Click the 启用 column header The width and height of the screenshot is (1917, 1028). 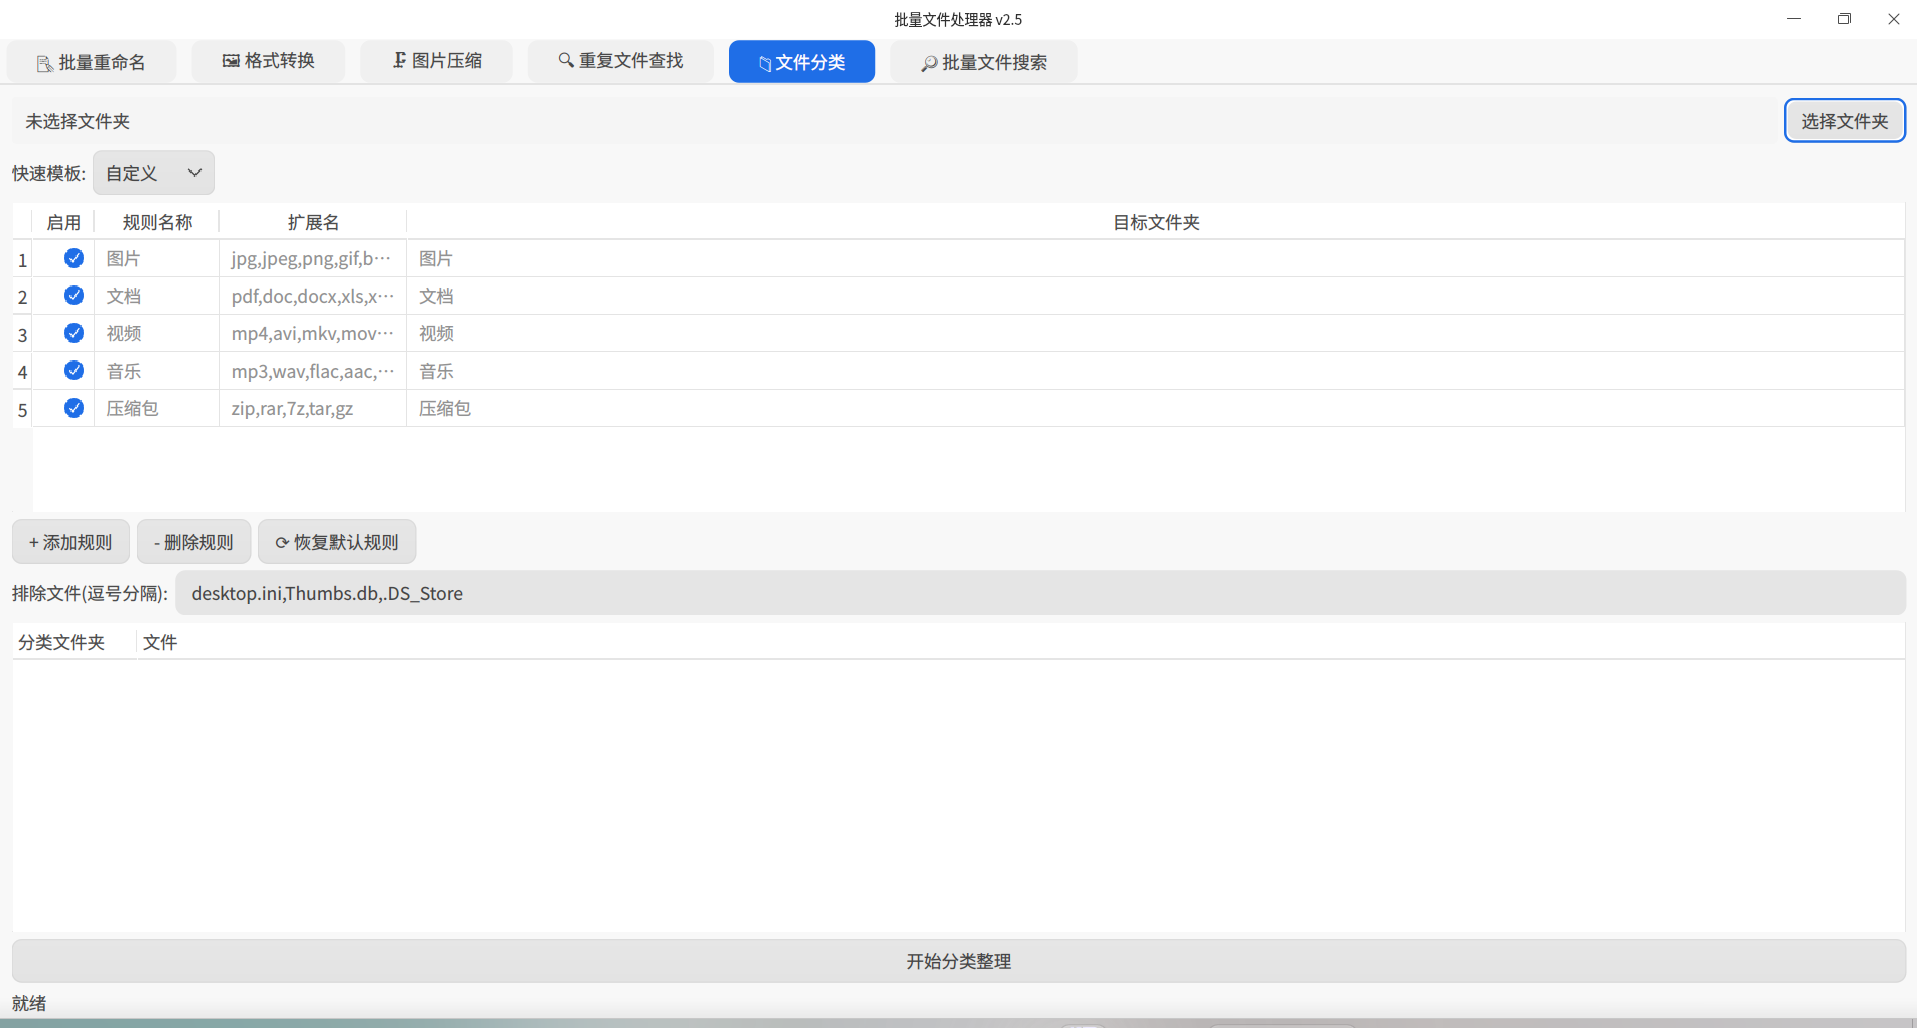point(64,222)
